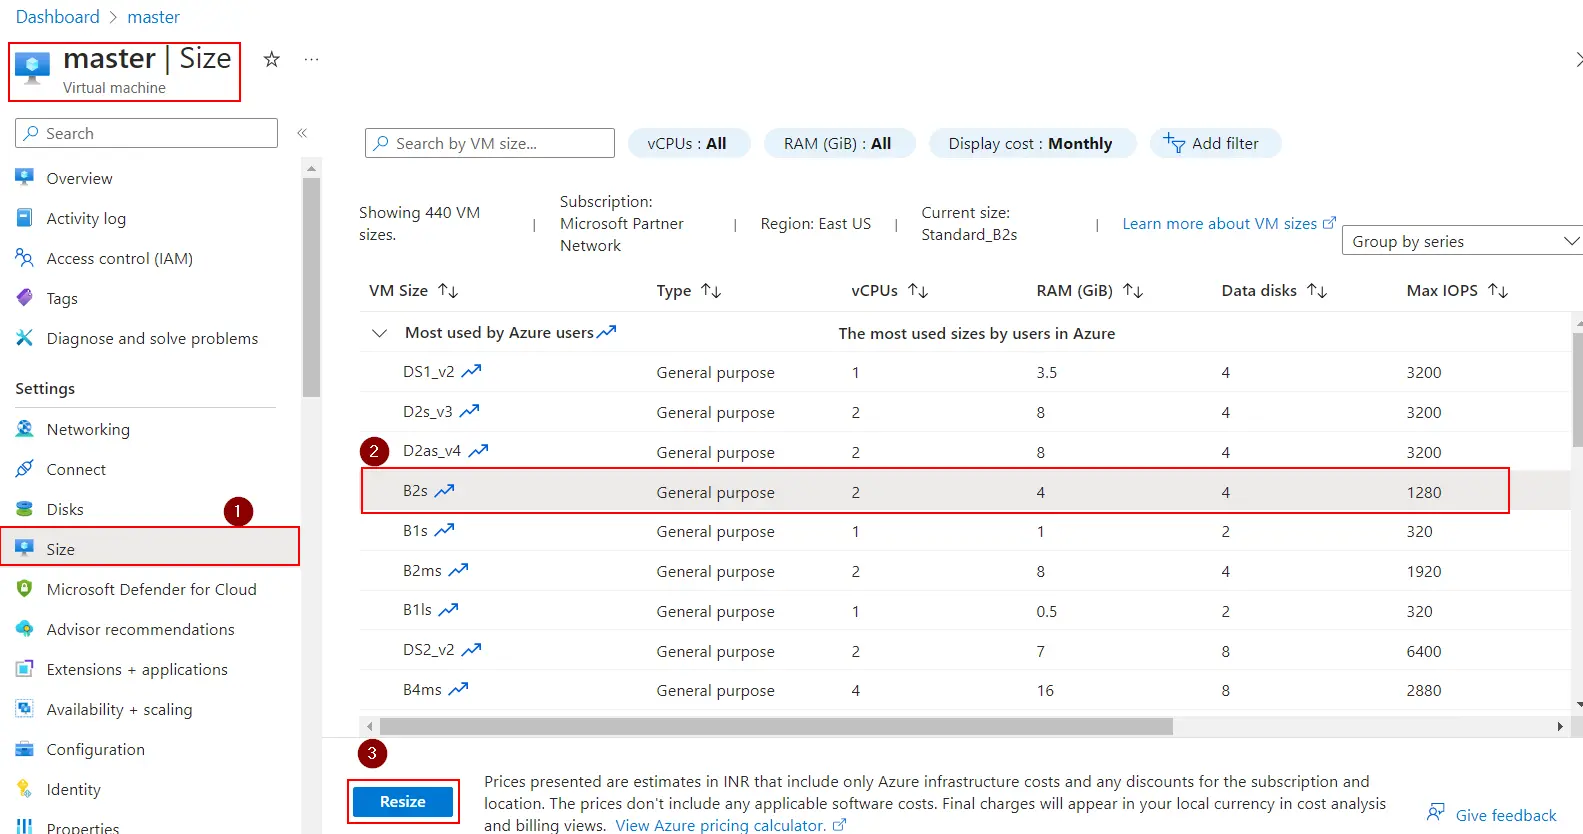The height and width of the screenshot is (834, 1583).
Task: Click the favorite star icon beside master title
Action: tap(271, 60)
